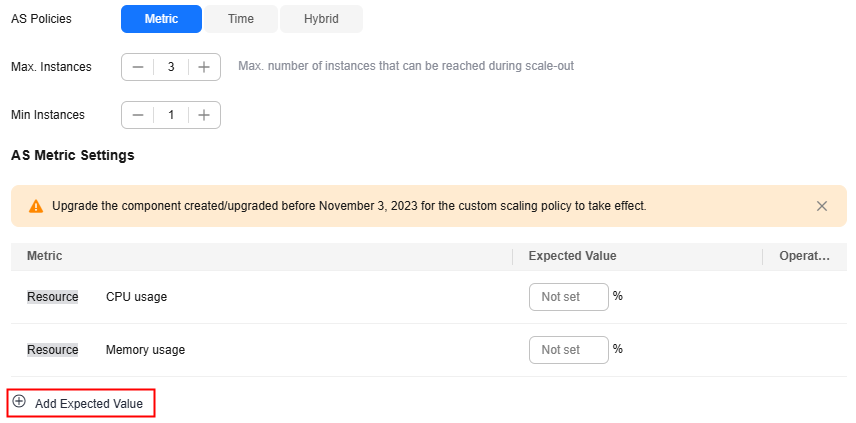Select the Metric AS policy tab
Screen dimensions: 856x423
click(x=161, y=19)
